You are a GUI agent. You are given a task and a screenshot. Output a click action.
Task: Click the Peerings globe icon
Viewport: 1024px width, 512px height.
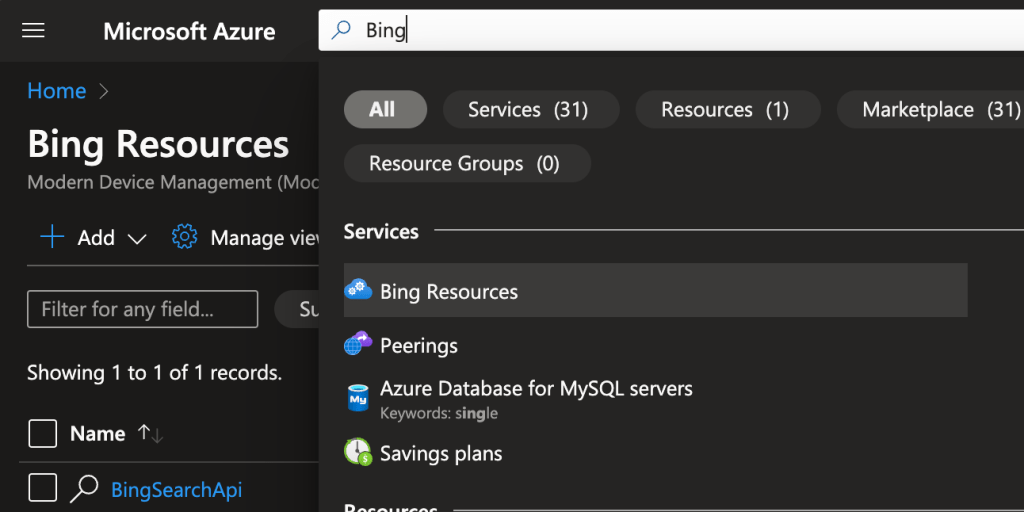coord(358,345)
